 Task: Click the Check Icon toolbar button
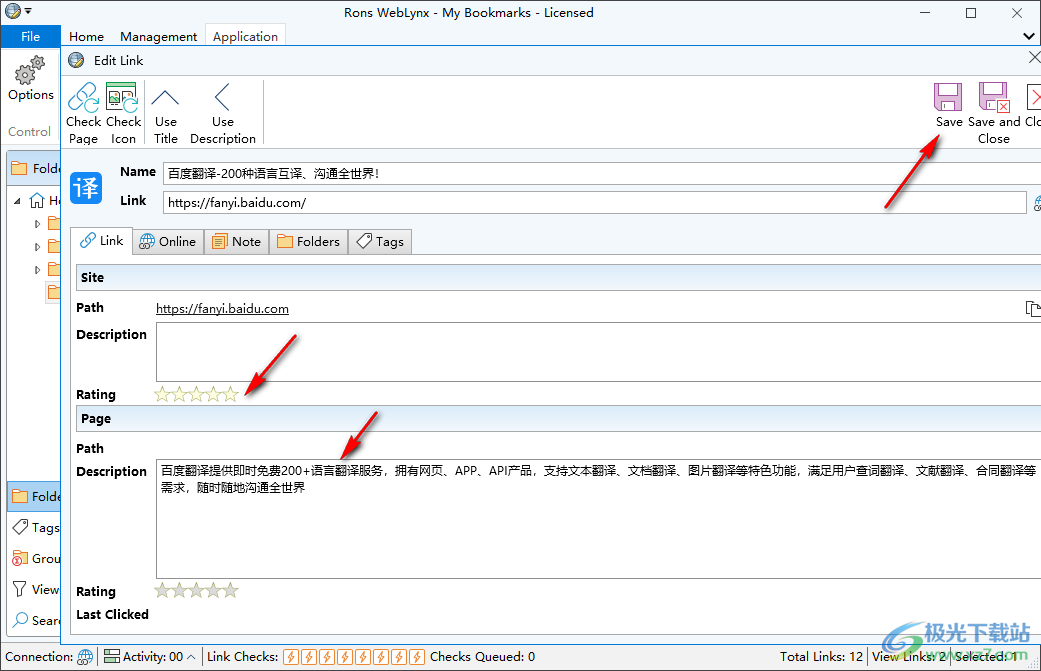(122, 98)
